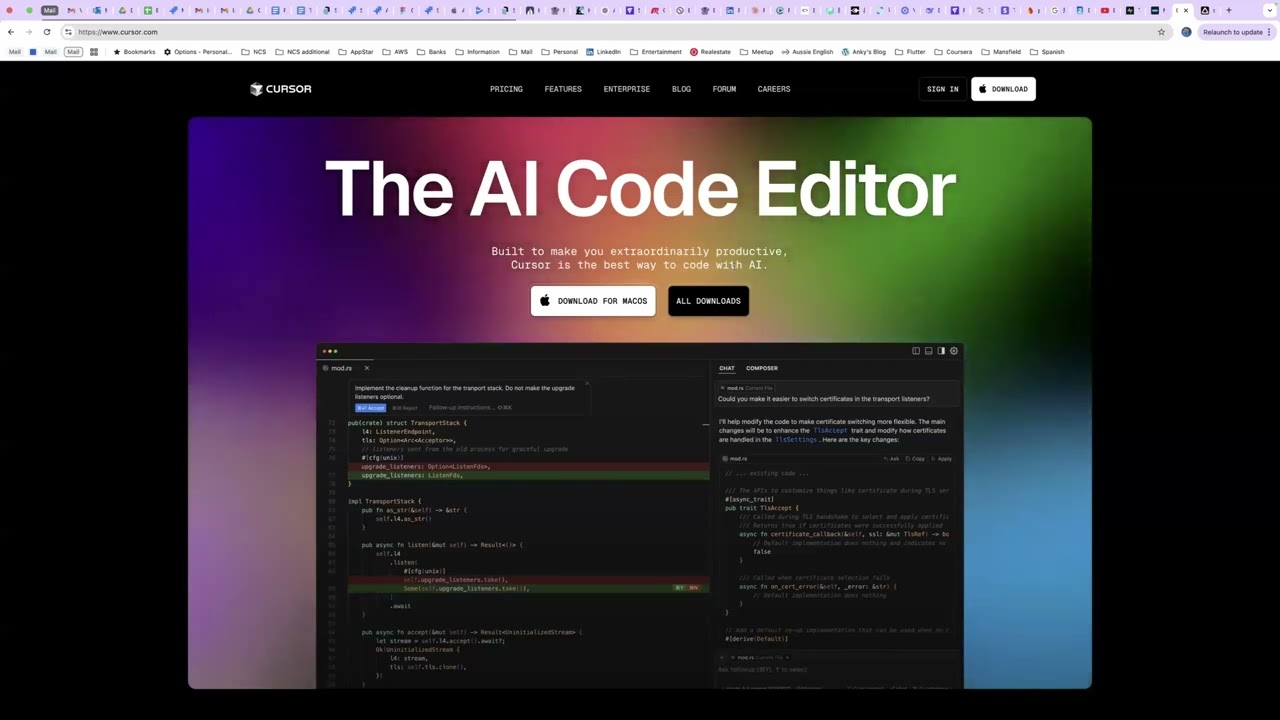Open the Google tab icon in the tab strip
1280x720 pixels.
[1054, 10]
